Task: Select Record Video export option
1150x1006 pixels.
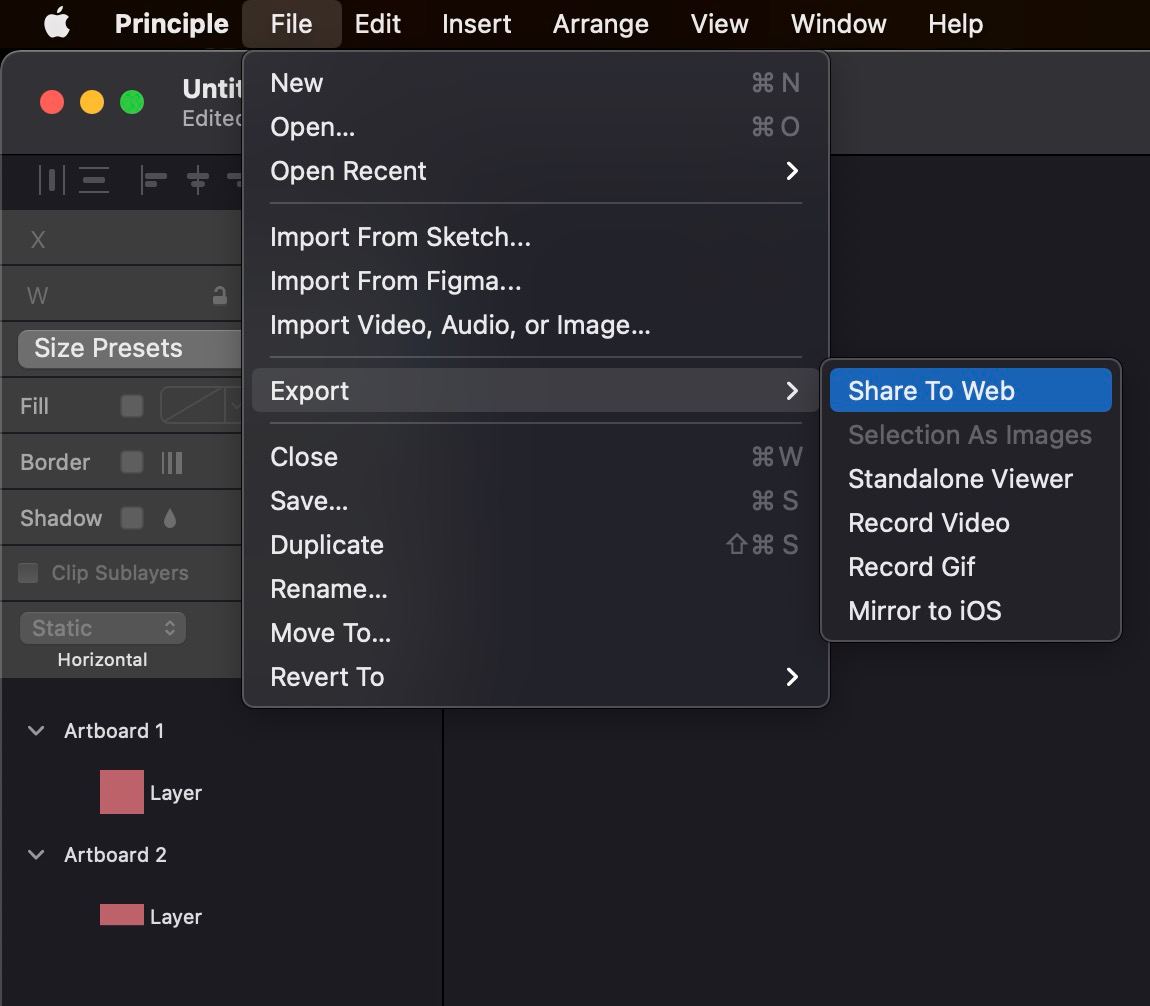Action: (x=970, y=523)
